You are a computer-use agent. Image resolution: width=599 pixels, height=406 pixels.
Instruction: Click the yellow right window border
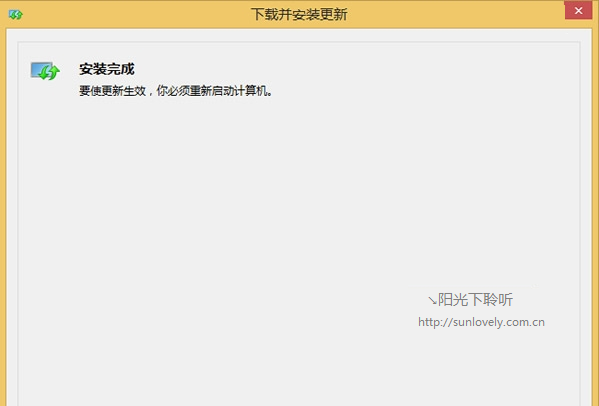tap(596, 214)
